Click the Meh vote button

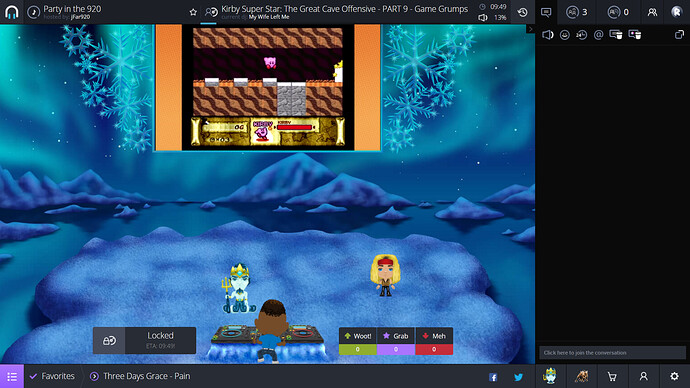434,341
